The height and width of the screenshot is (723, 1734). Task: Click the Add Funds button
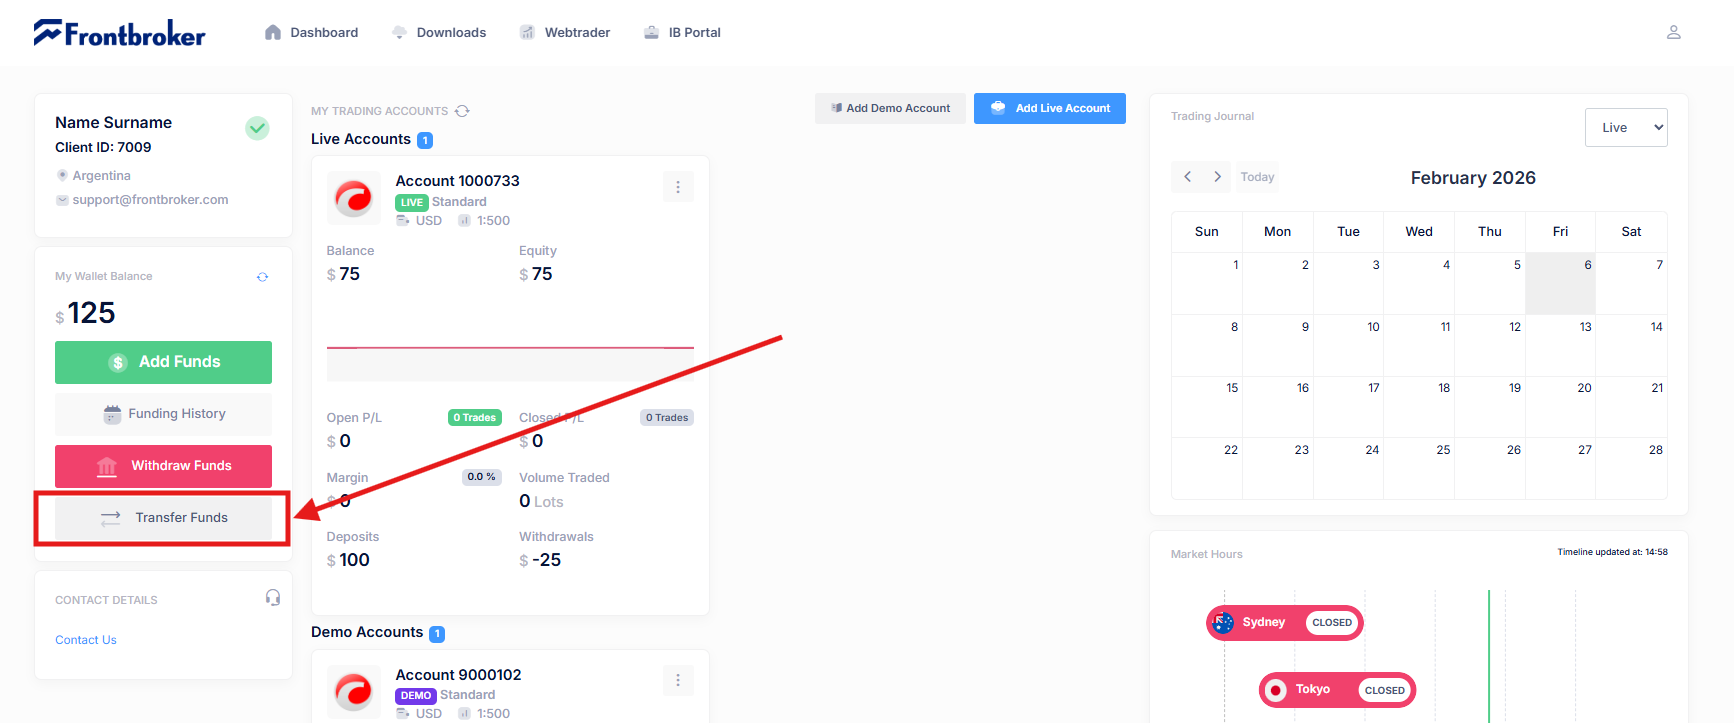163,362
